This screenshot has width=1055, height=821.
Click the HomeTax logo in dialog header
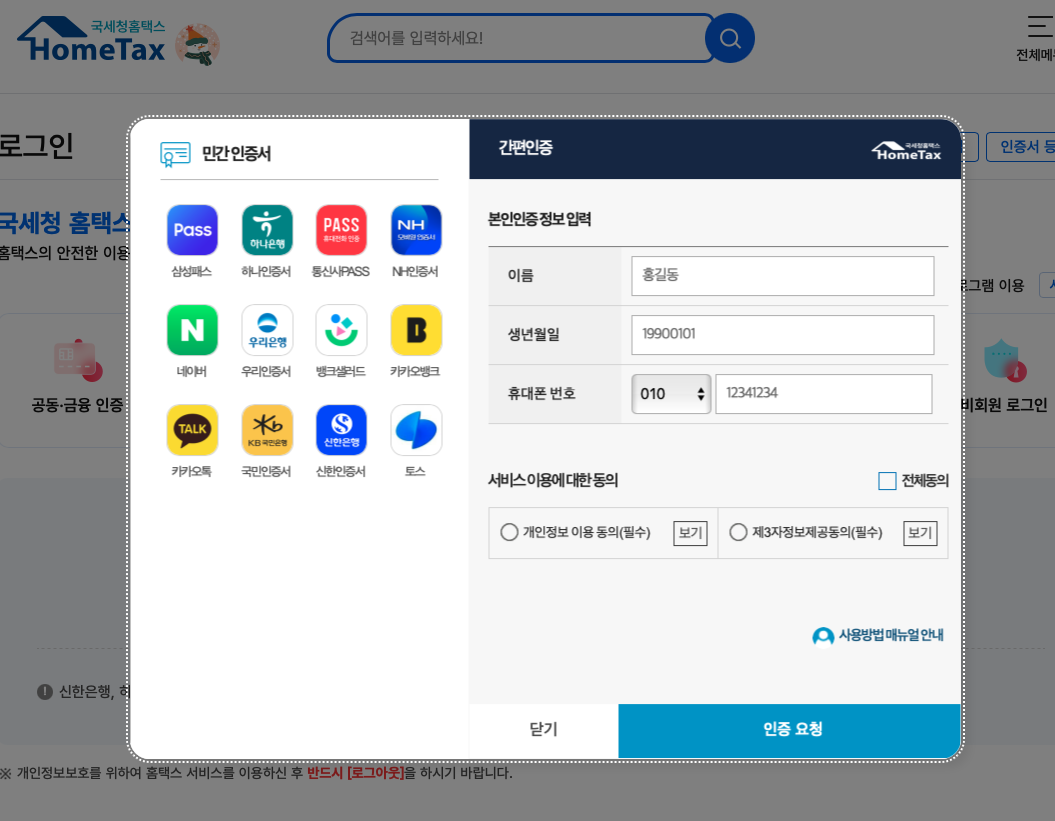(906, 151)
